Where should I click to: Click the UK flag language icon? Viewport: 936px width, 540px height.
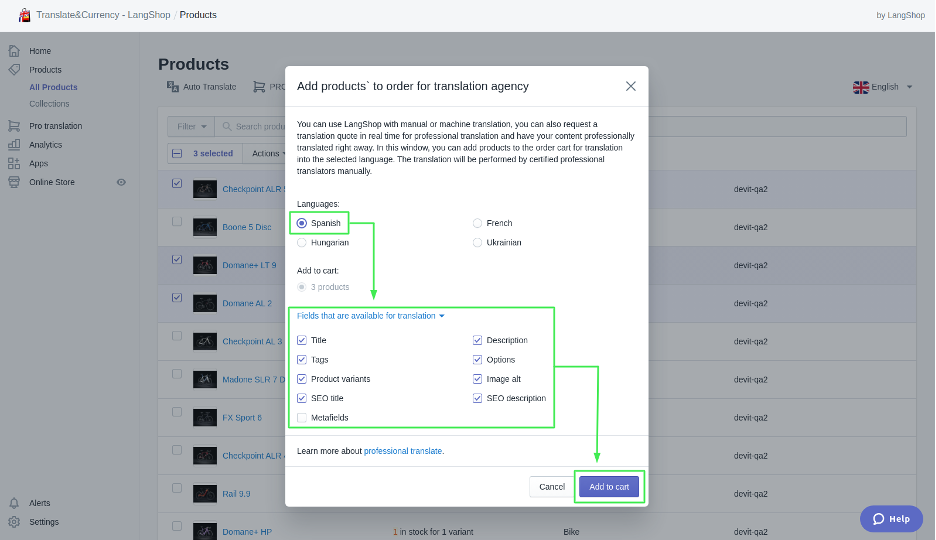click(861, 87)
